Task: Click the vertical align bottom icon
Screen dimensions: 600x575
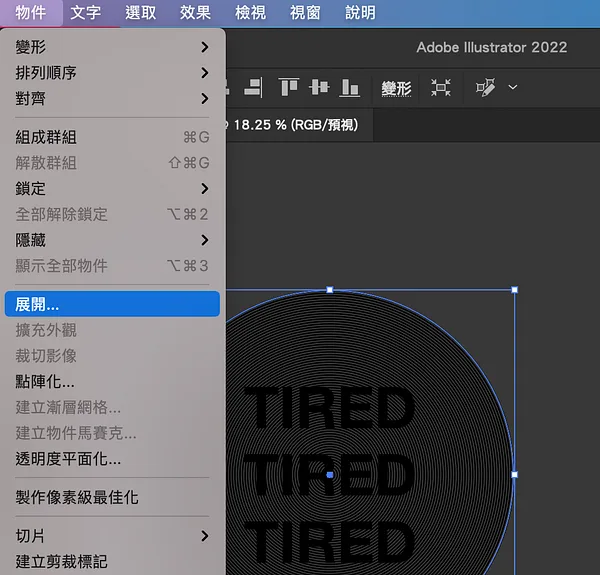Action: click(349, 88)
